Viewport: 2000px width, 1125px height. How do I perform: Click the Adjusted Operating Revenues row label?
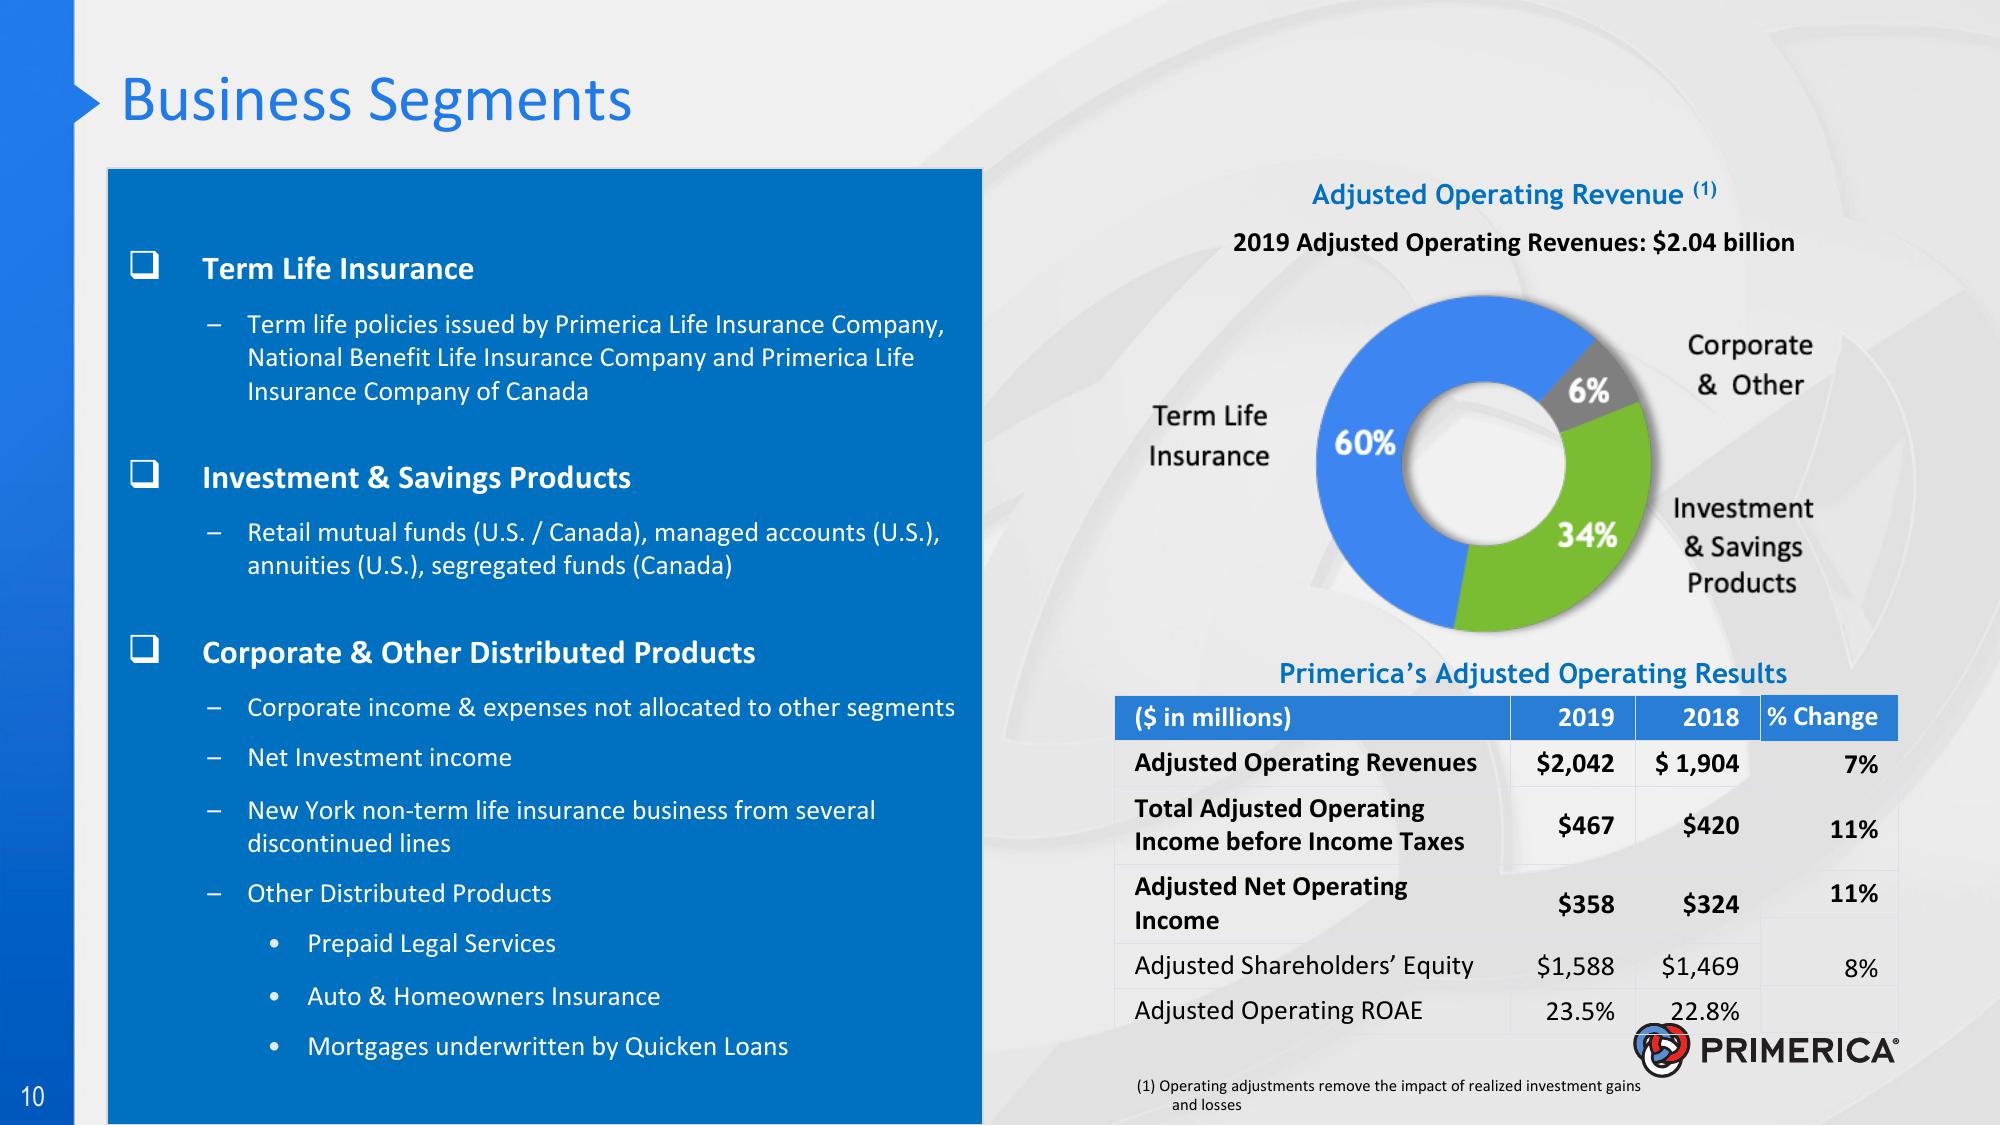[x=1305, y=763]
